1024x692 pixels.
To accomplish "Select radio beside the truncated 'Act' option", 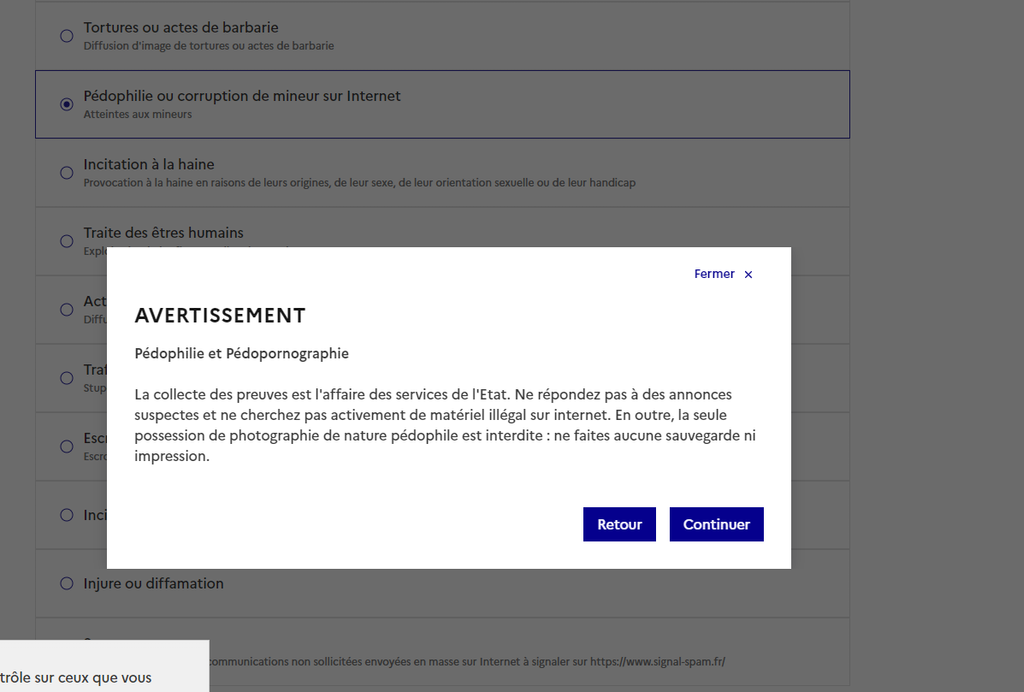I will [67, 310].
